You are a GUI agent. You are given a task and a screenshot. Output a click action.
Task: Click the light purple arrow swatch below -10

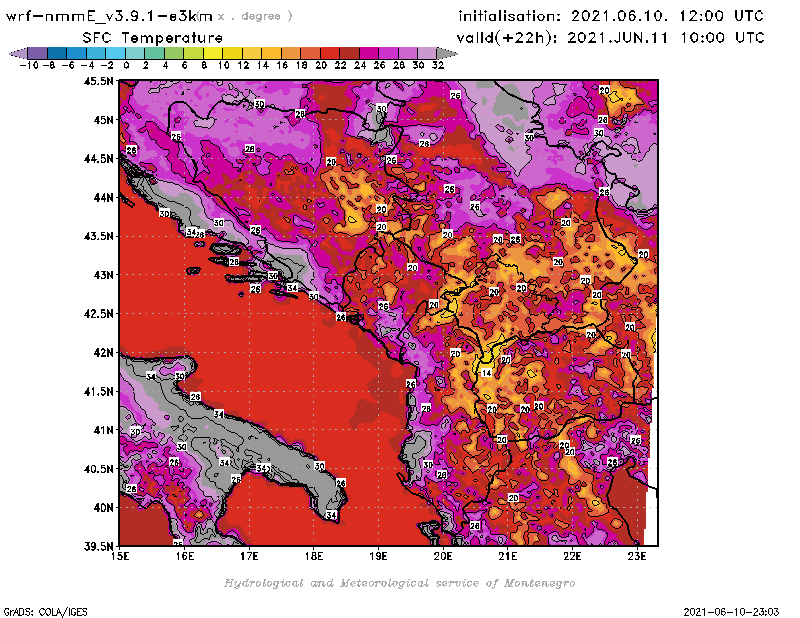(x=18, y=53)
